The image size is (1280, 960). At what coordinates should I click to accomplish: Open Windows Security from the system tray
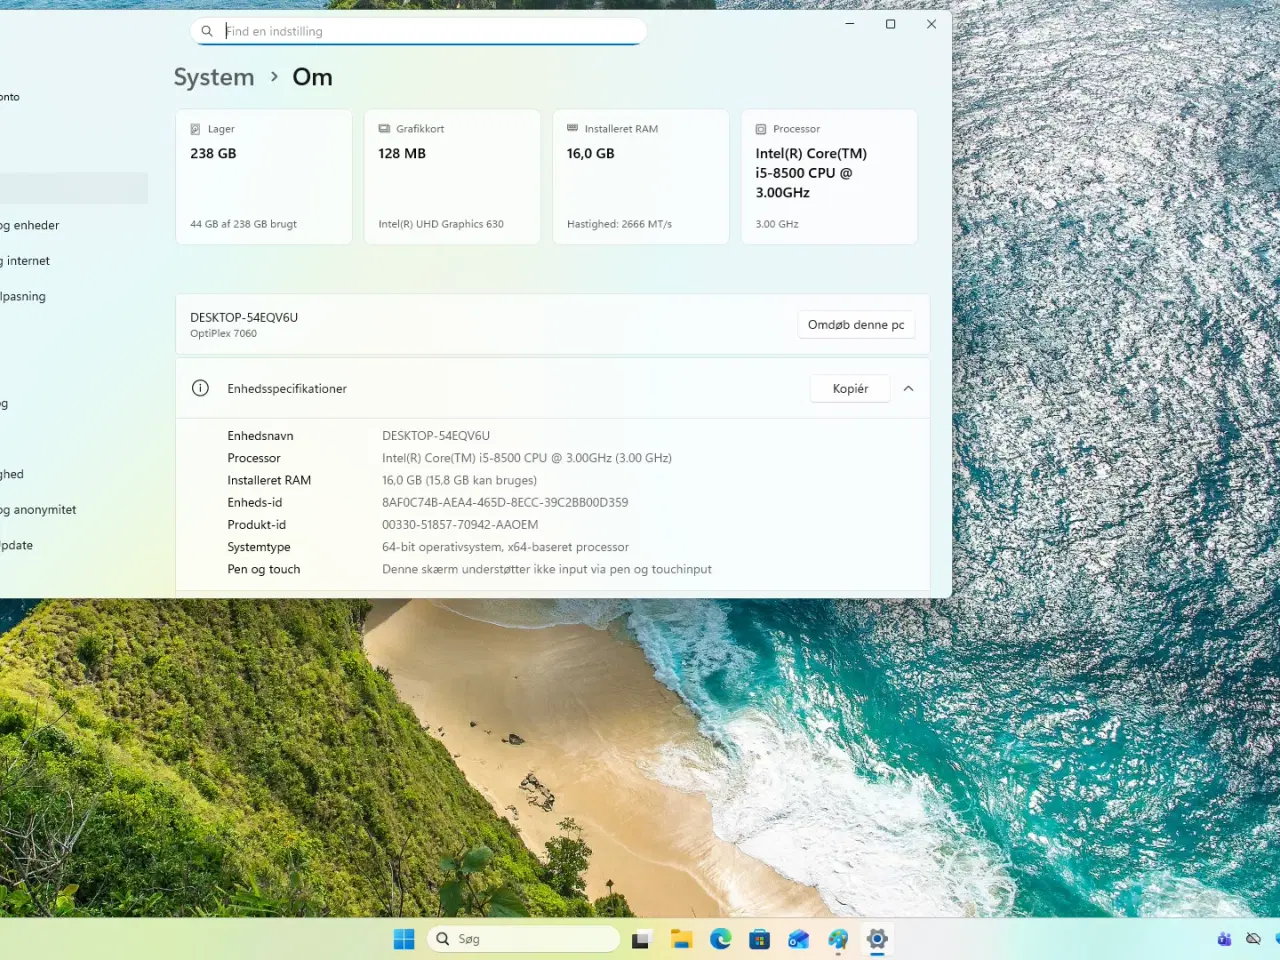[x=1276, y=938]
